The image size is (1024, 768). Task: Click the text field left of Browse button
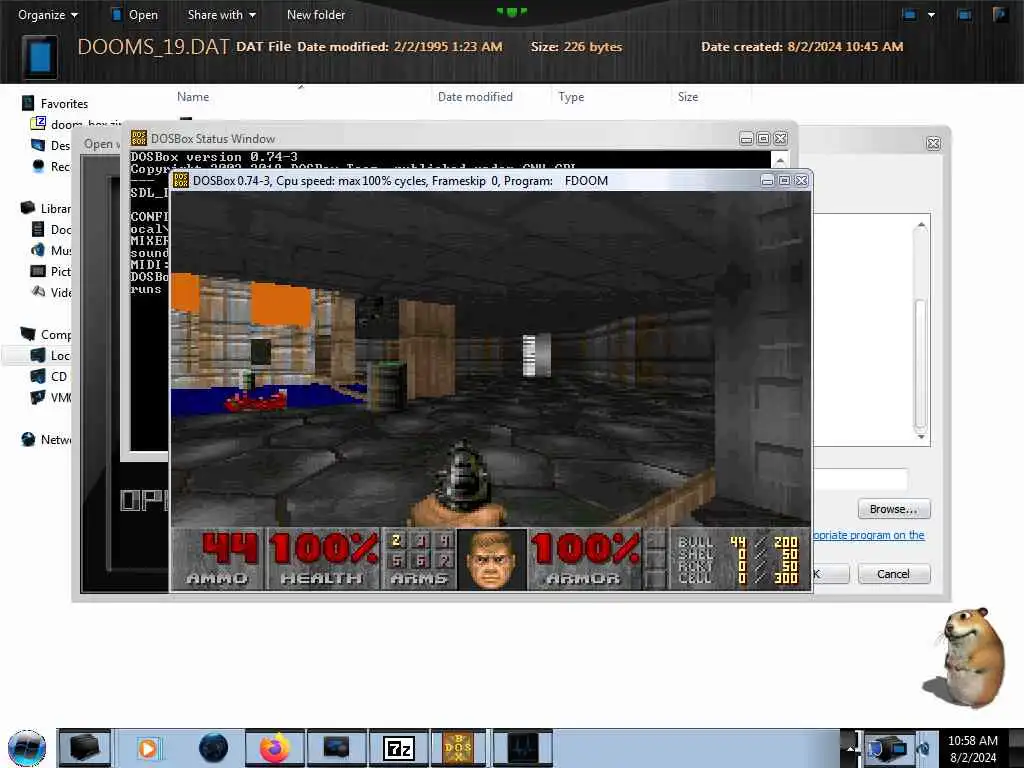tap(860, 479)
